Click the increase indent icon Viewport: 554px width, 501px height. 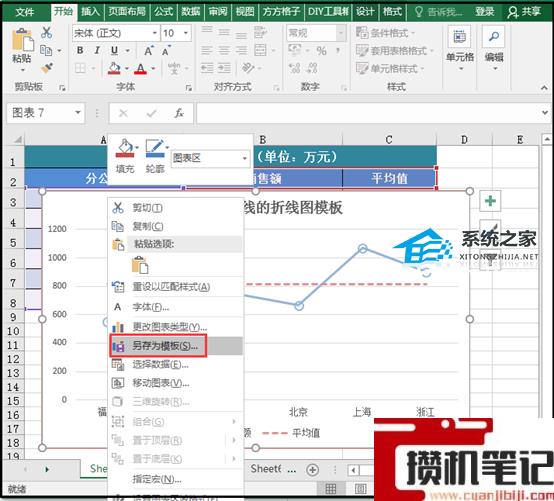tap(224, 68)
